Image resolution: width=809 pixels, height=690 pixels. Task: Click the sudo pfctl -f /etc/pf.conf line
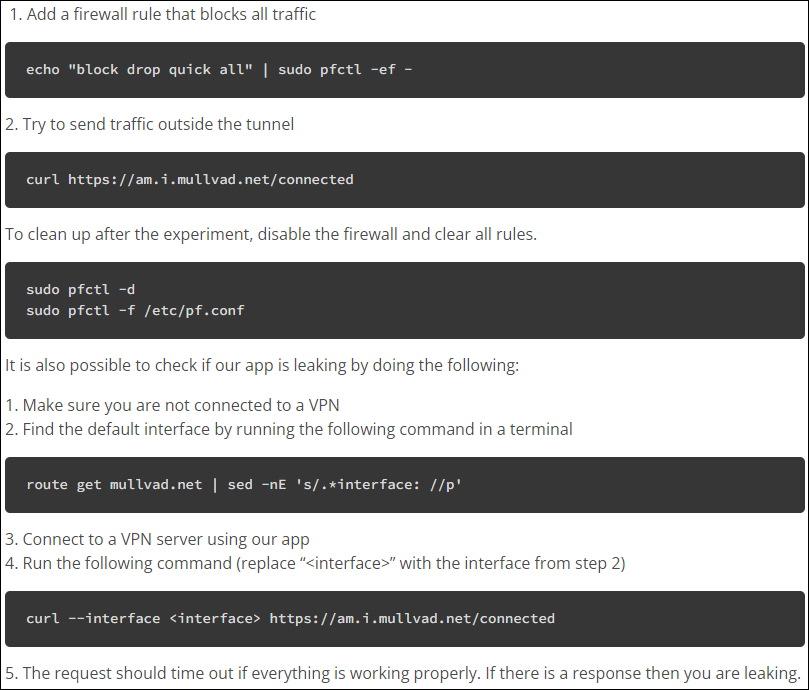click(x=135, y=311)
